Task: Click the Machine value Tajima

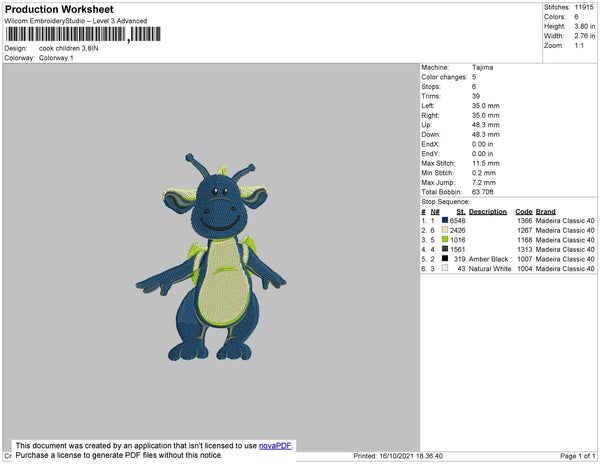Action: pyautogui.click(x=482, y=68)
